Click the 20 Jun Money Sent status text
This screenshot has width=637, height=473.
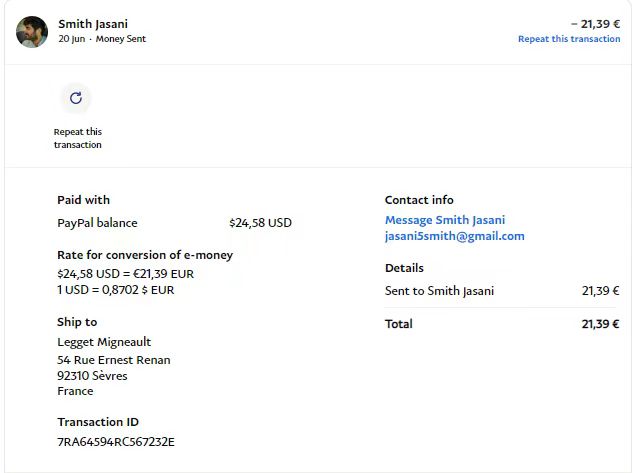(x=102, y=39)
